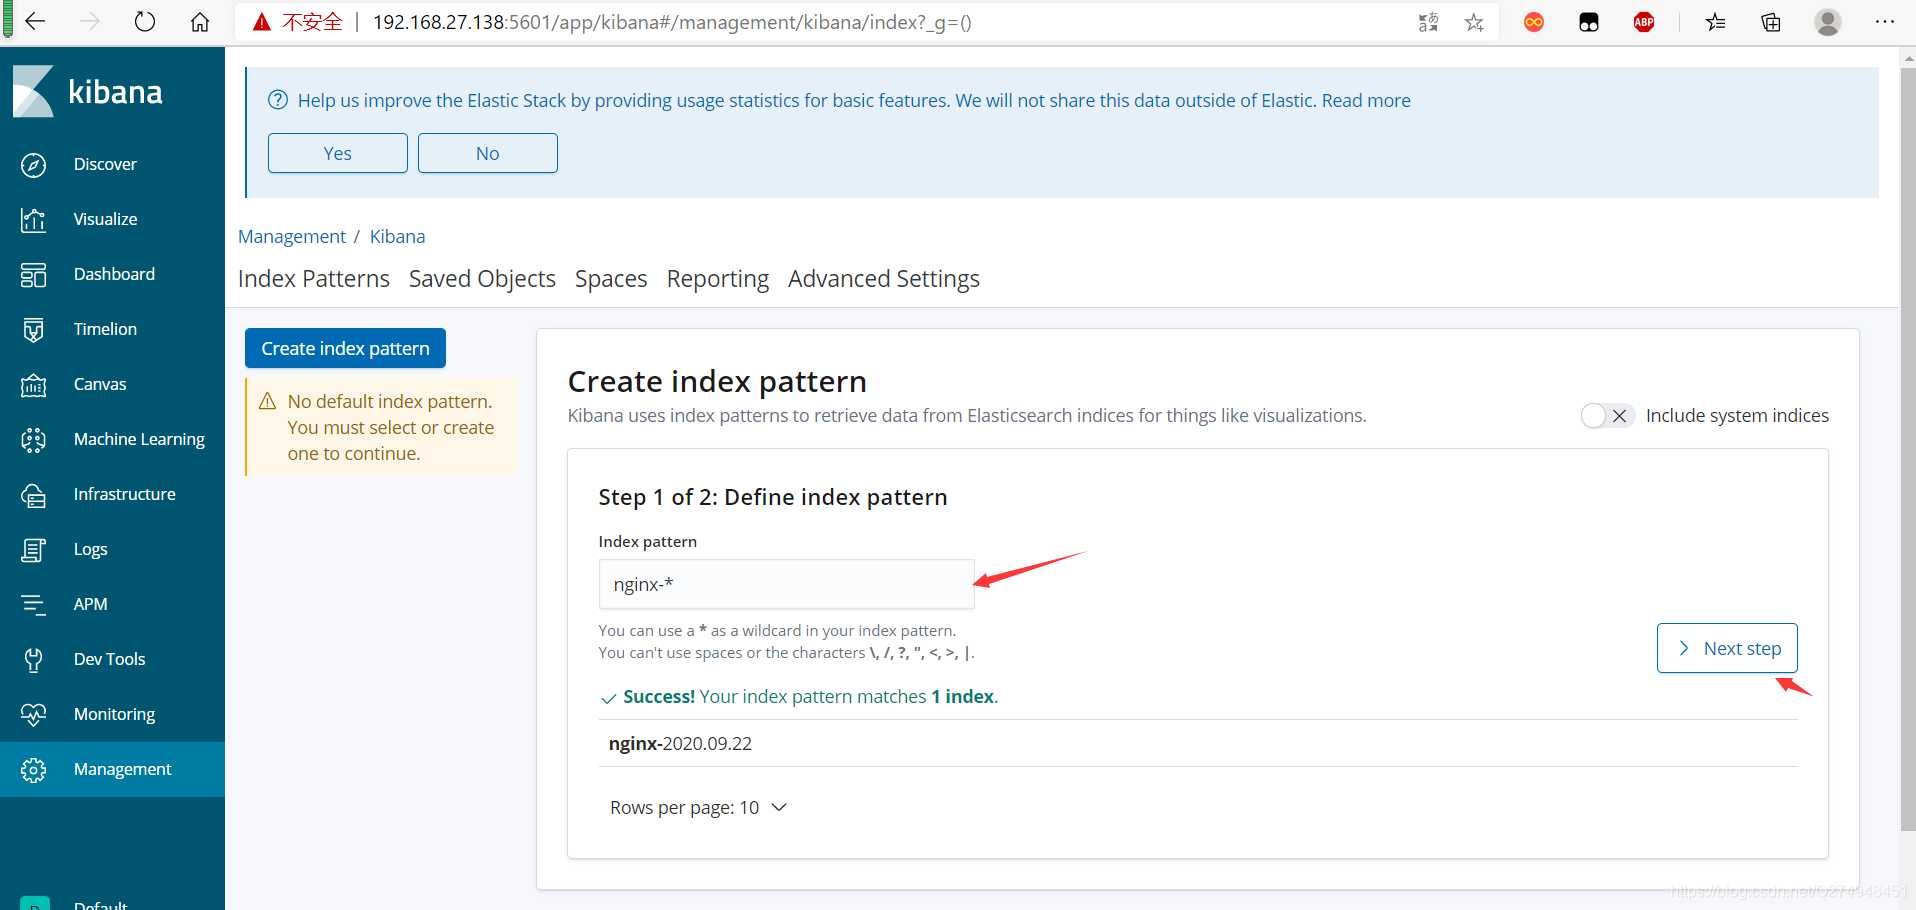This screenshot has height=910, width=1916.
Task: Open Discover compass icon in sidebar
Action: click(34, 165)
